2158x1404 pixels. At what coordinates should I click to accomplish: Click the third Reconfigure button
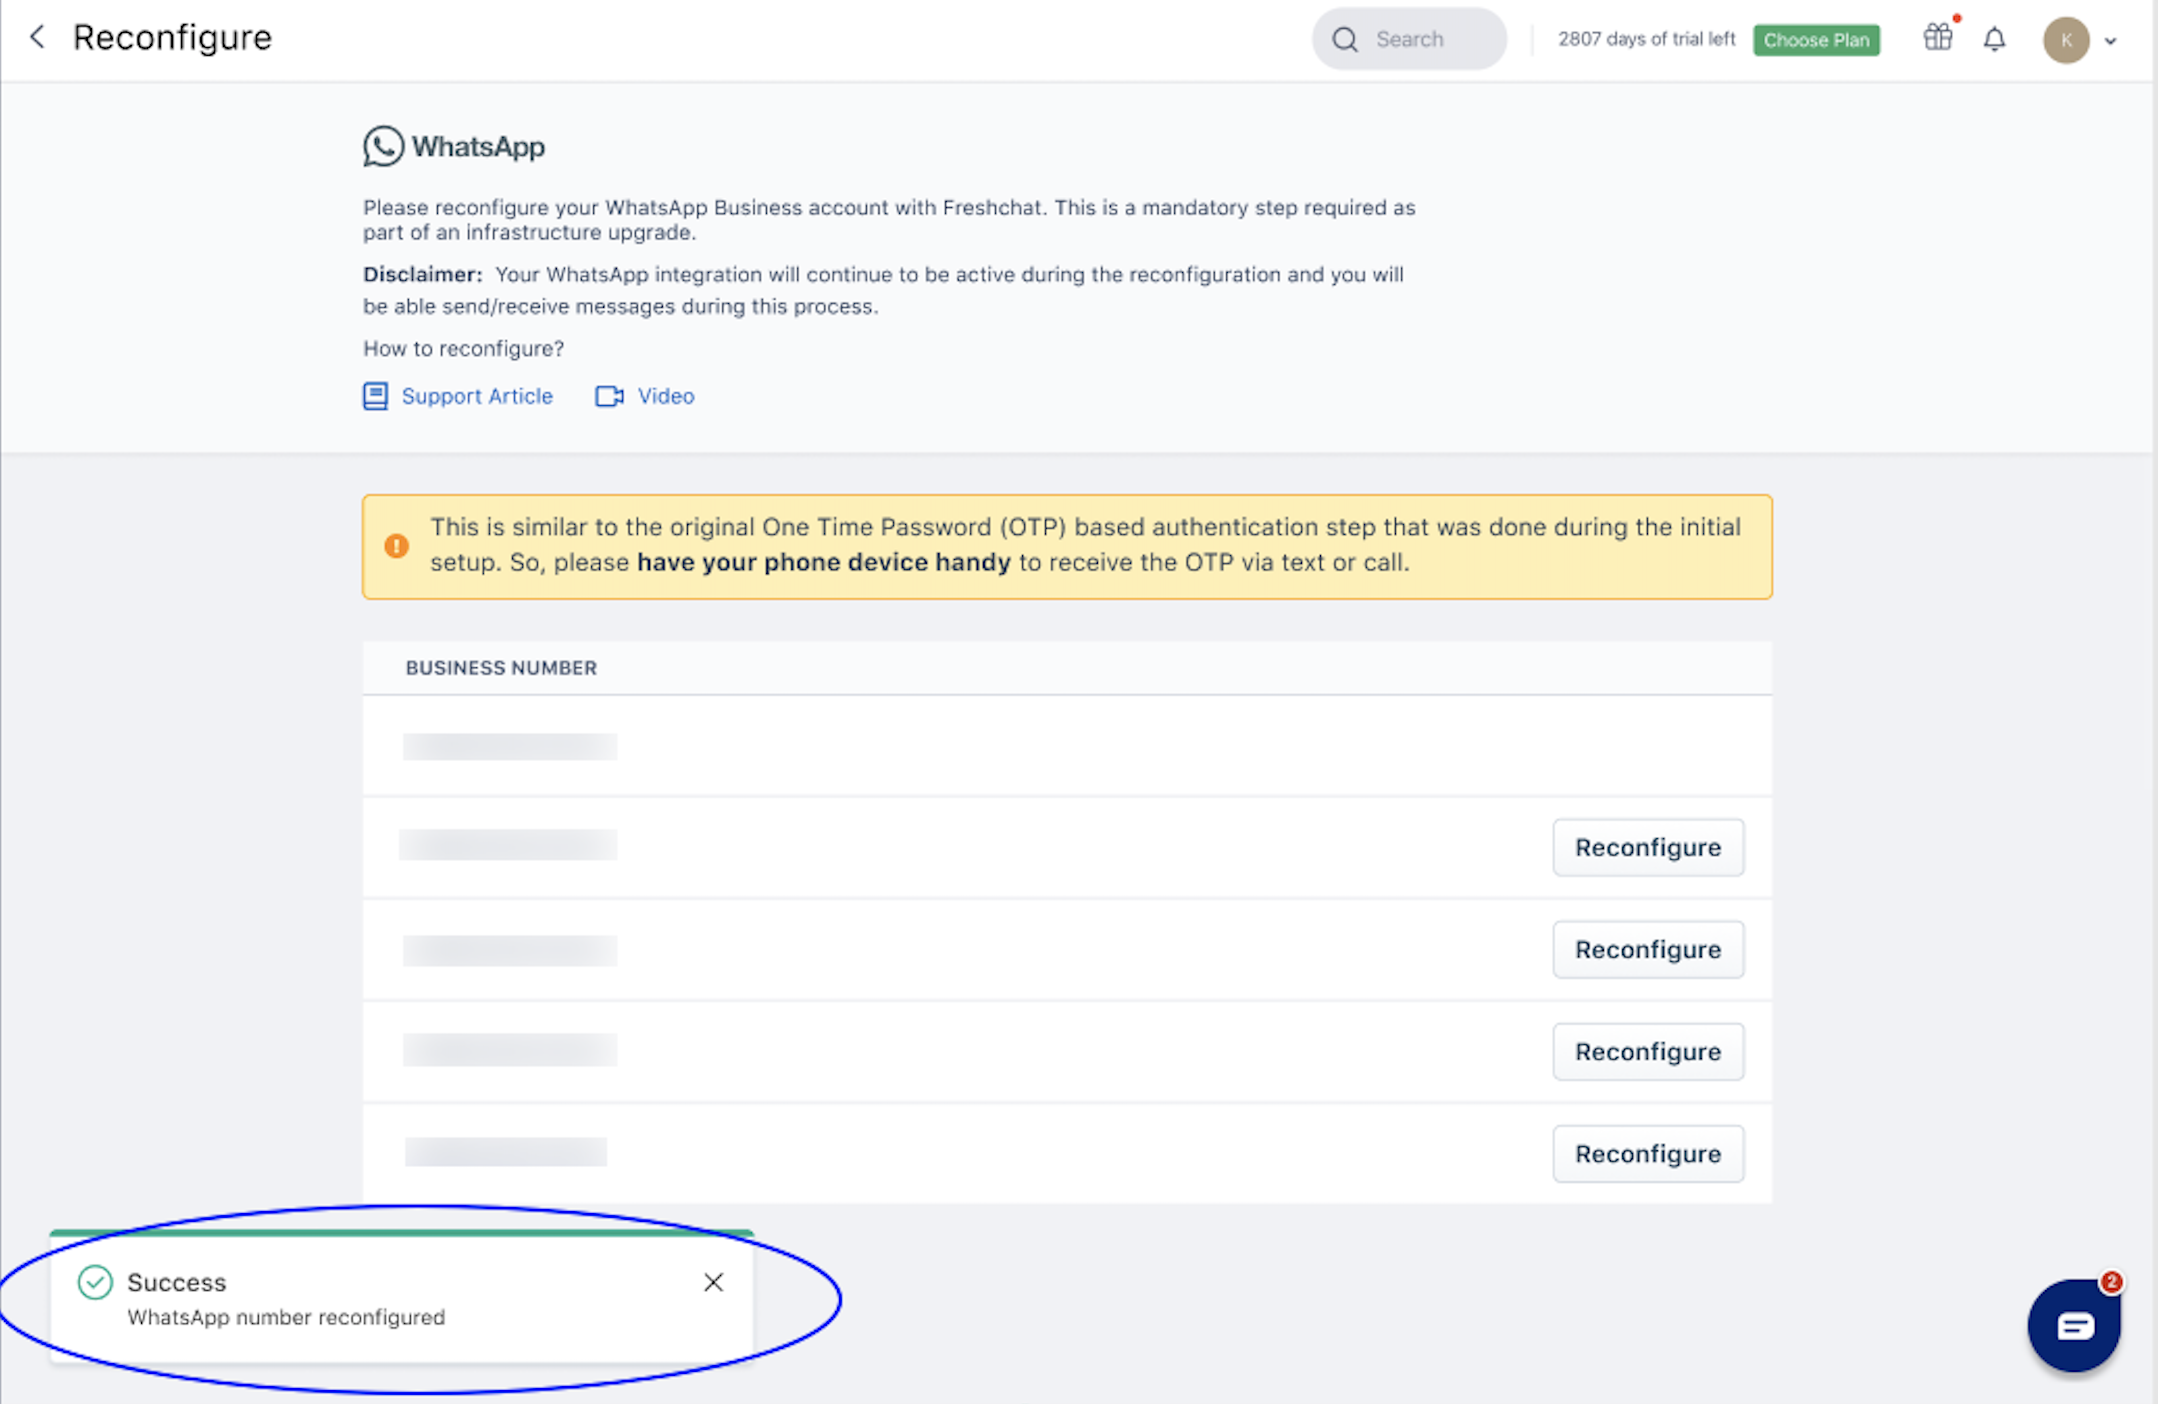(x=1647, y=1052)
